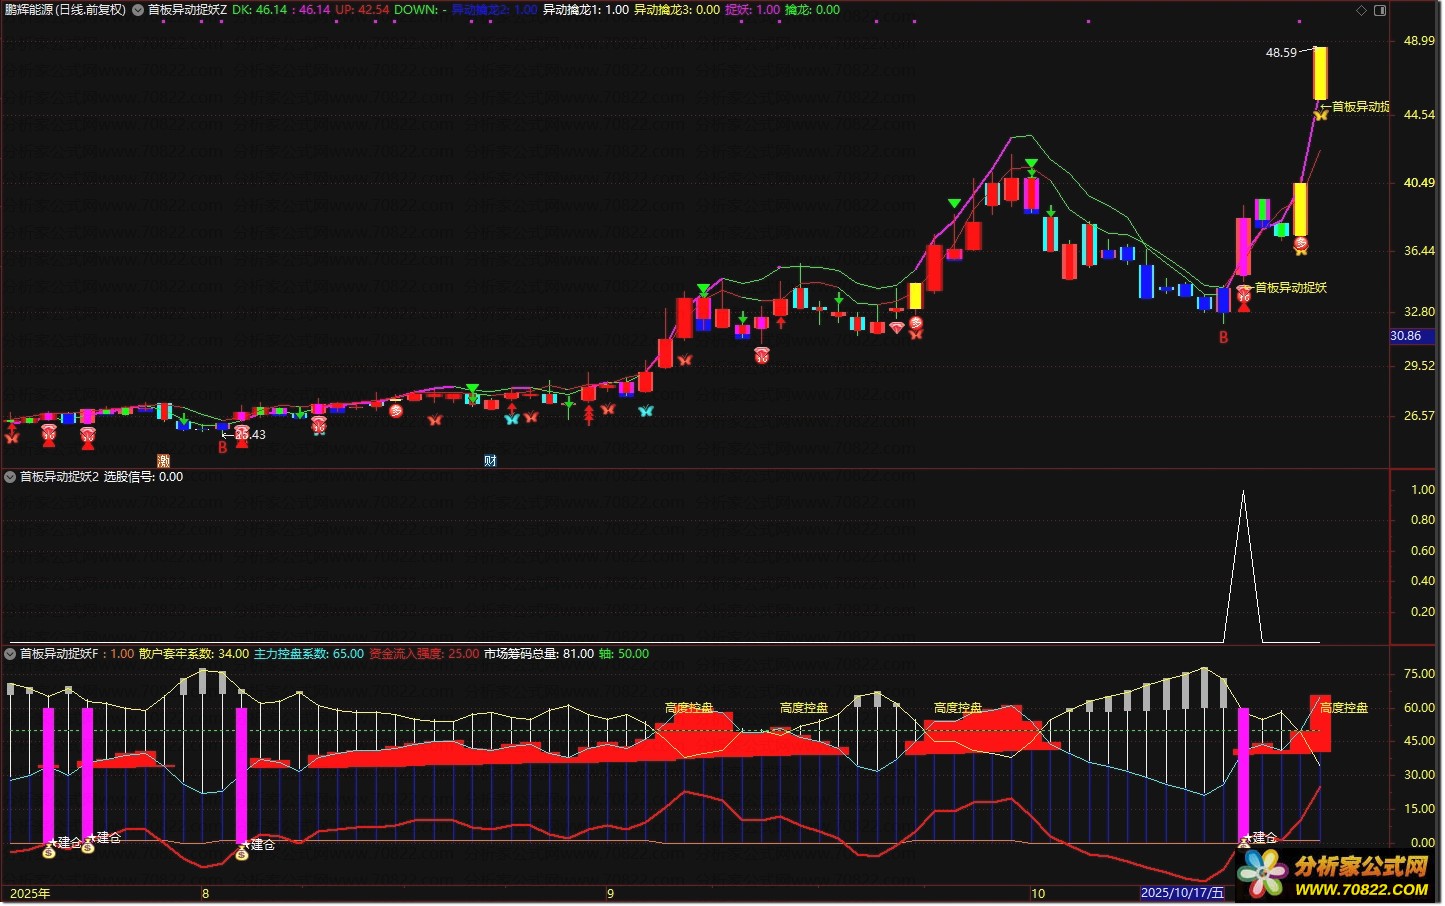Click the rightmost 高度控盘 label
Screen dimensions: 1445x906
click(1344, 708)
